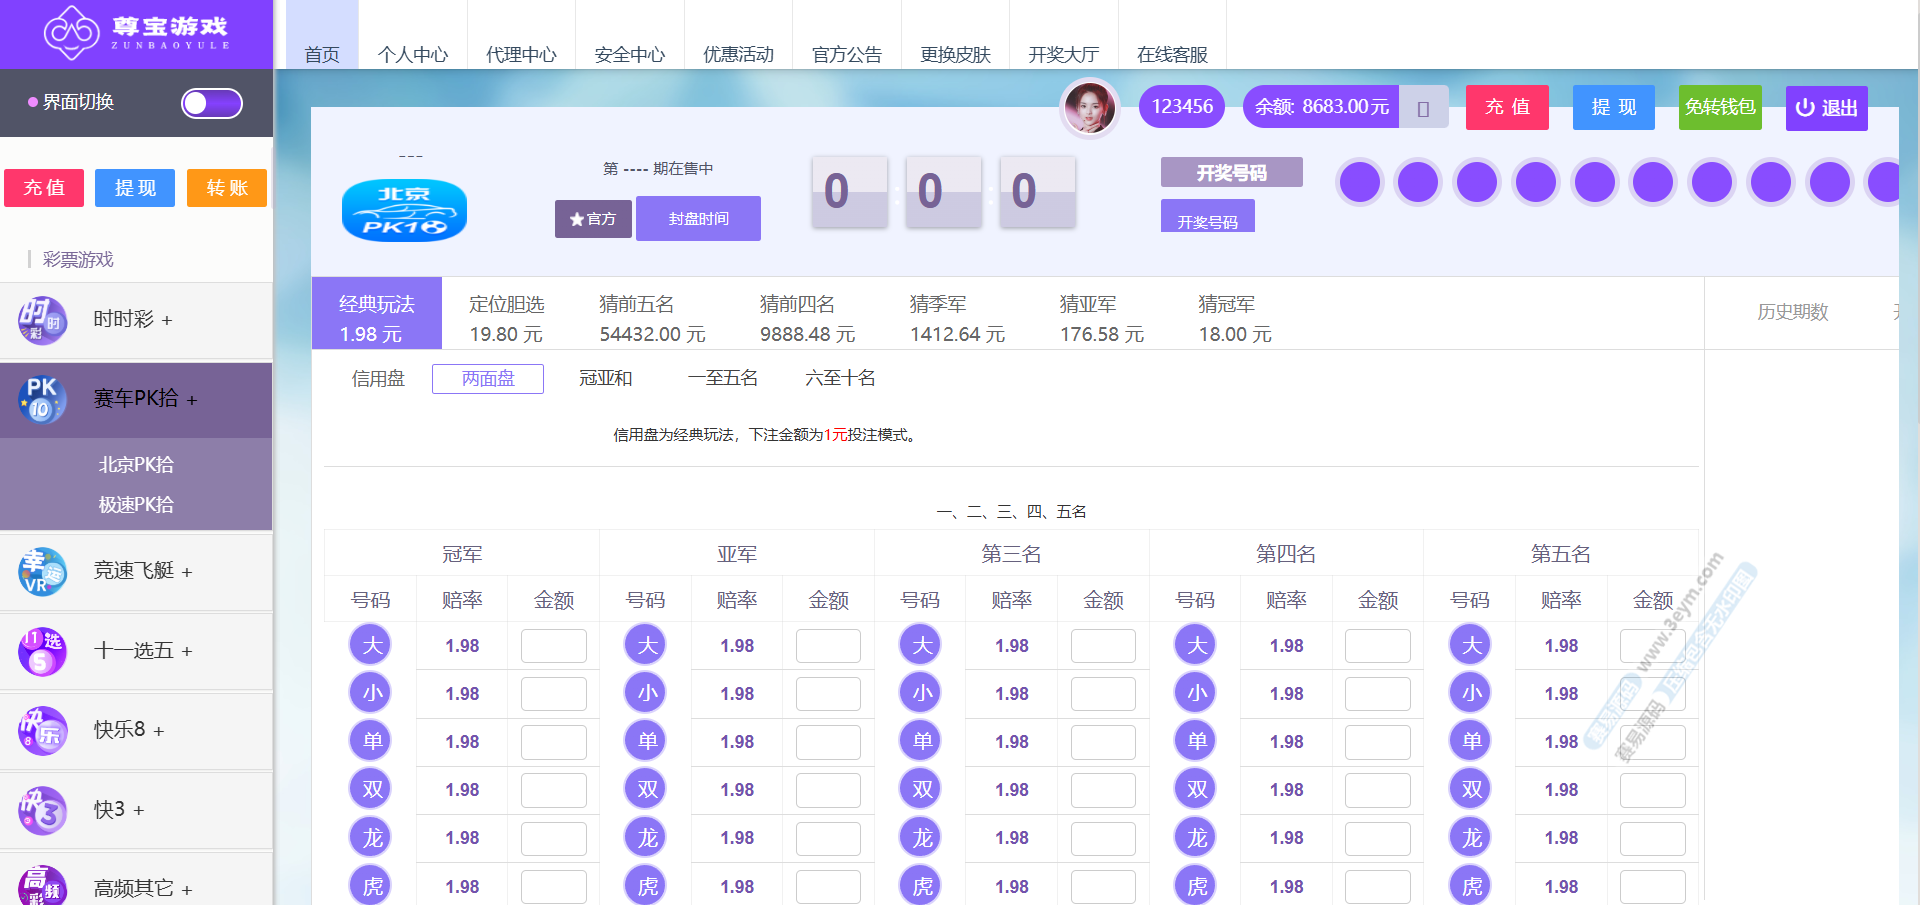Viewport: 1920px width, 905px height.
Task: Click the user avatar picture
Action: click(x=1089, y=107)
